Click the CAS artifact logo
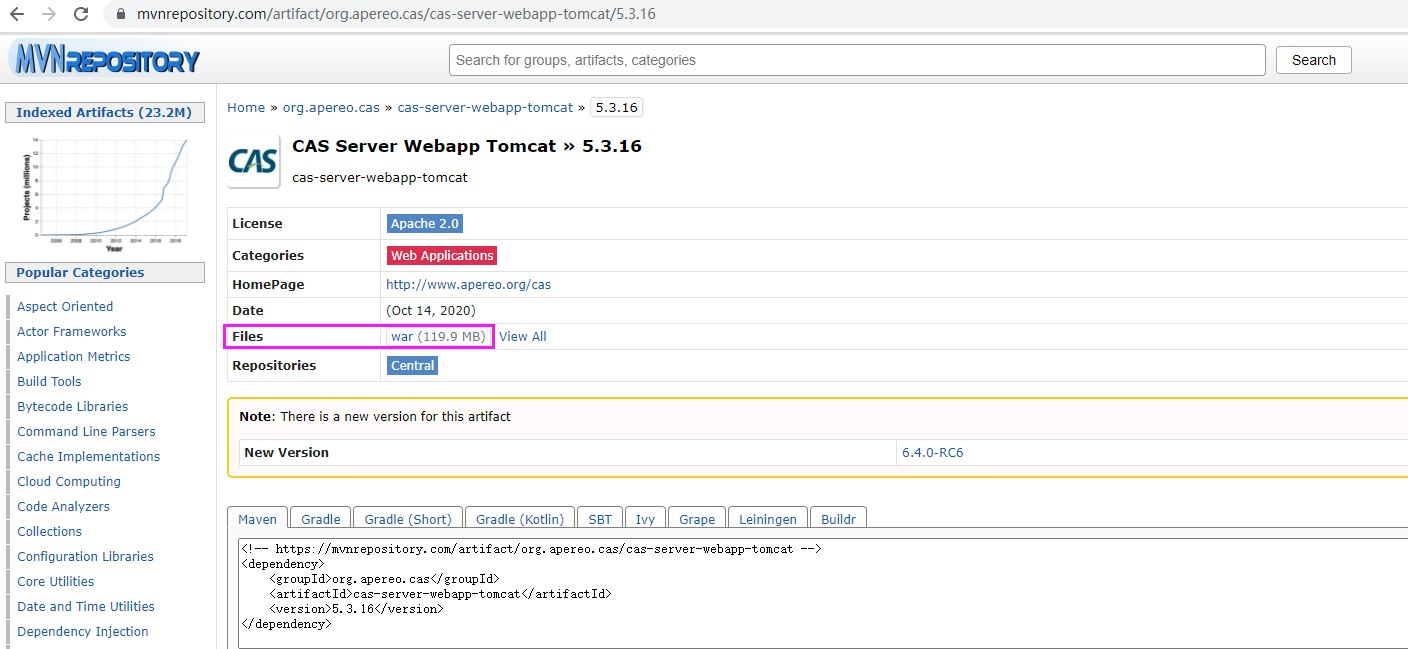1408x649 pixels. click(x=253, y=161)
